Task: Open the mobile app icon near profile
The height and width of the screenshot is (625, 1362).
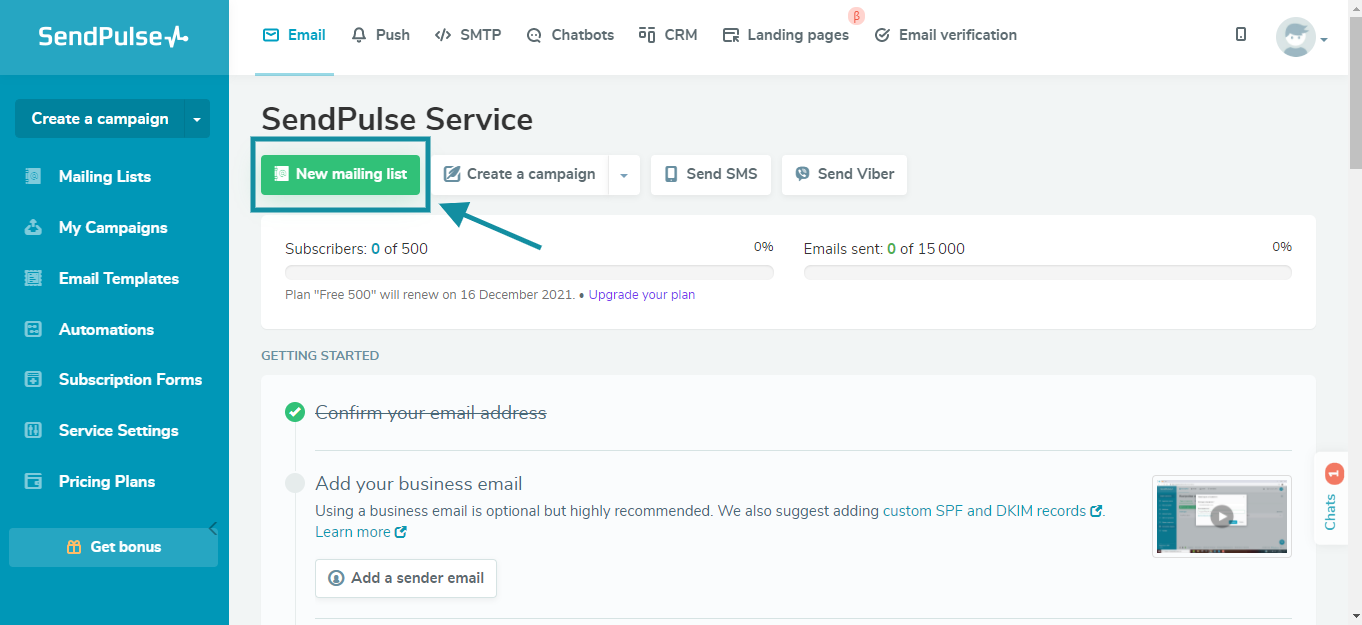Action: [1240, 34]
